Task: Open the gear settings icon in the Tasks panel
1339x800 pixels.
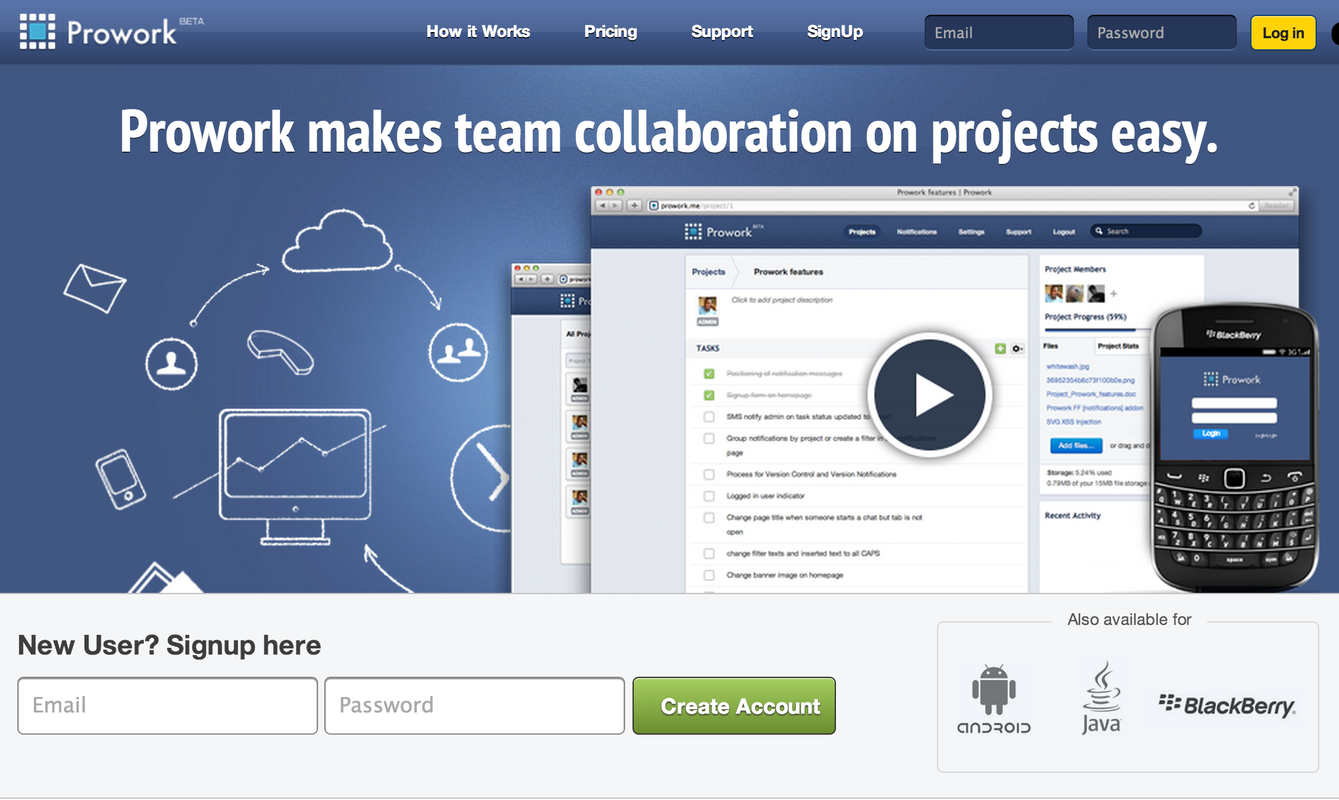Action: [1015, 347]
